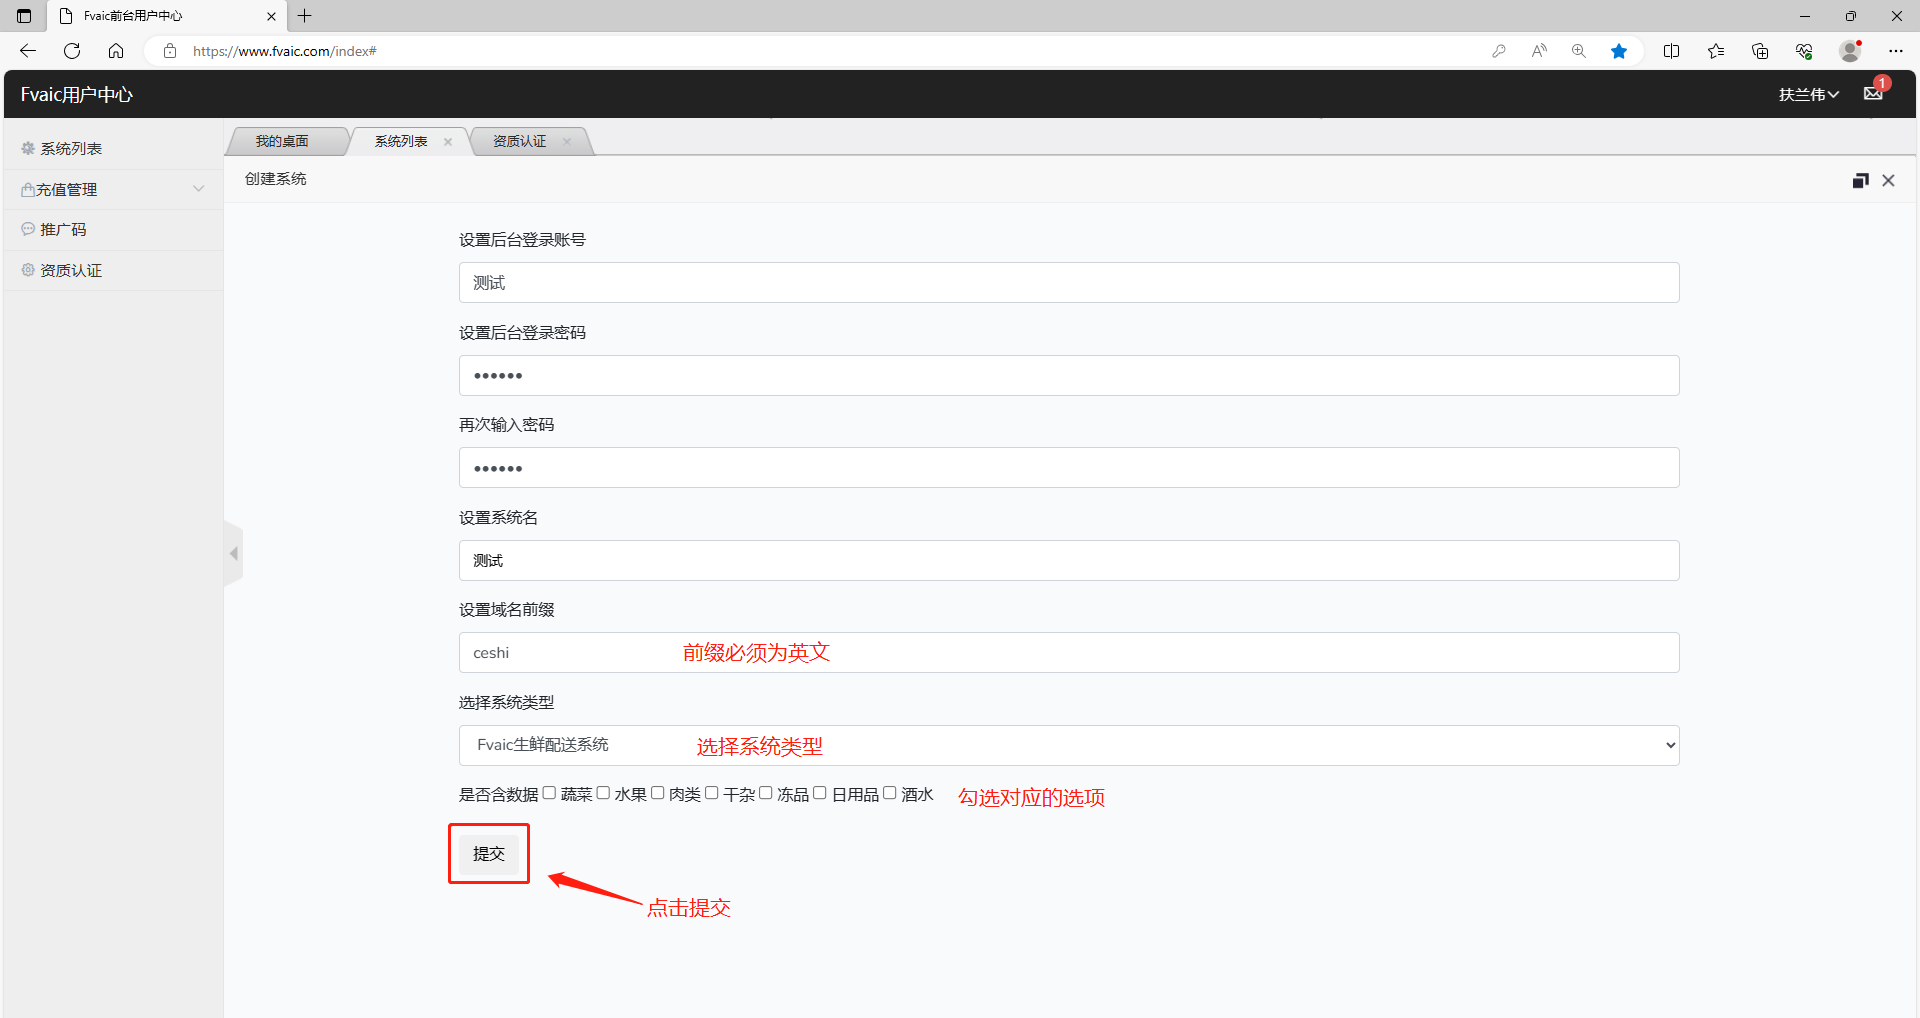Tick the 肉类 checkbox

coord(658,793)
